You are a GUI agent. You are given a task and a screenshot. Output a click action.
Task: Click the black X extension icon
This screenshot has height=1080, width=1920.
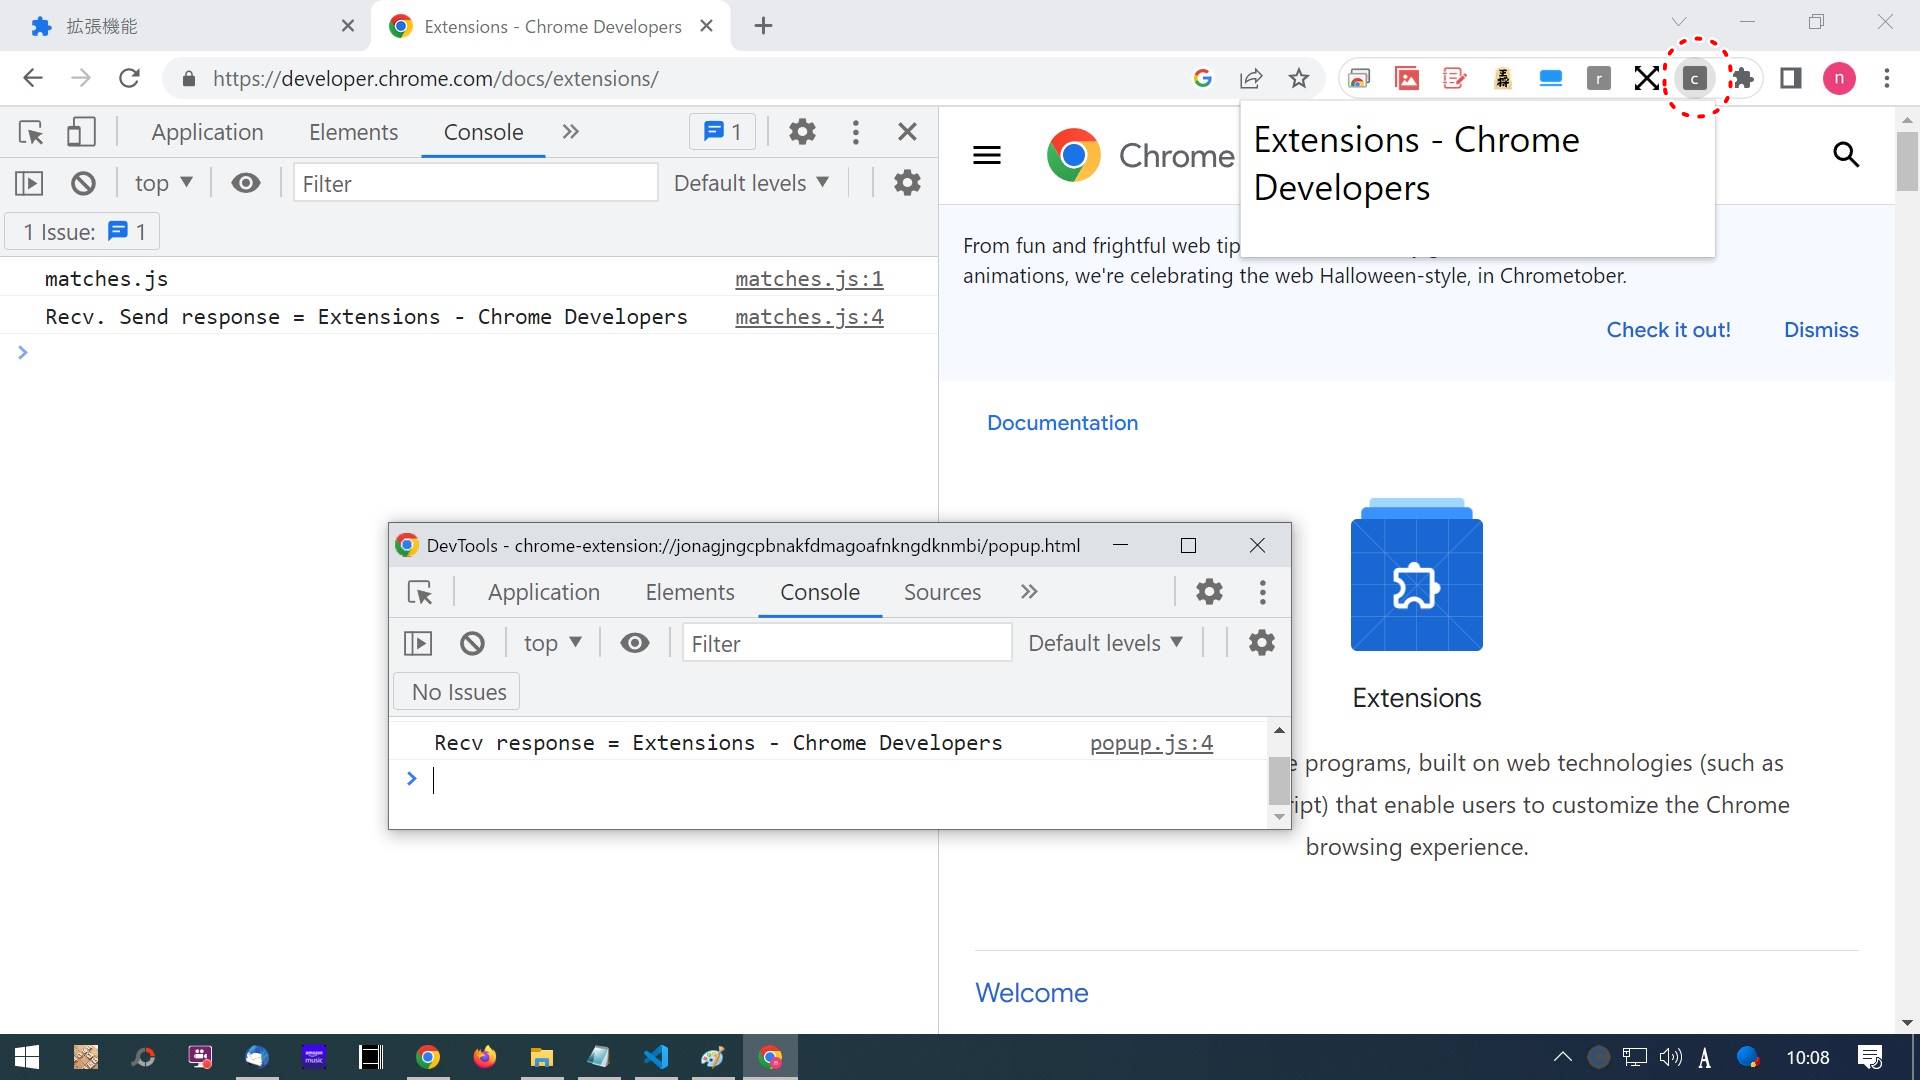pos(1647,78)
